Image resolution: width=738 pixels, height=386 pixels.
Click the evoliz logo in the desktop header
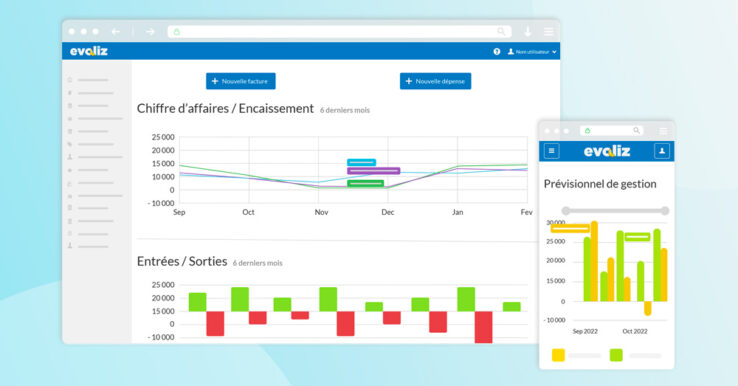(x=89, y=51)
